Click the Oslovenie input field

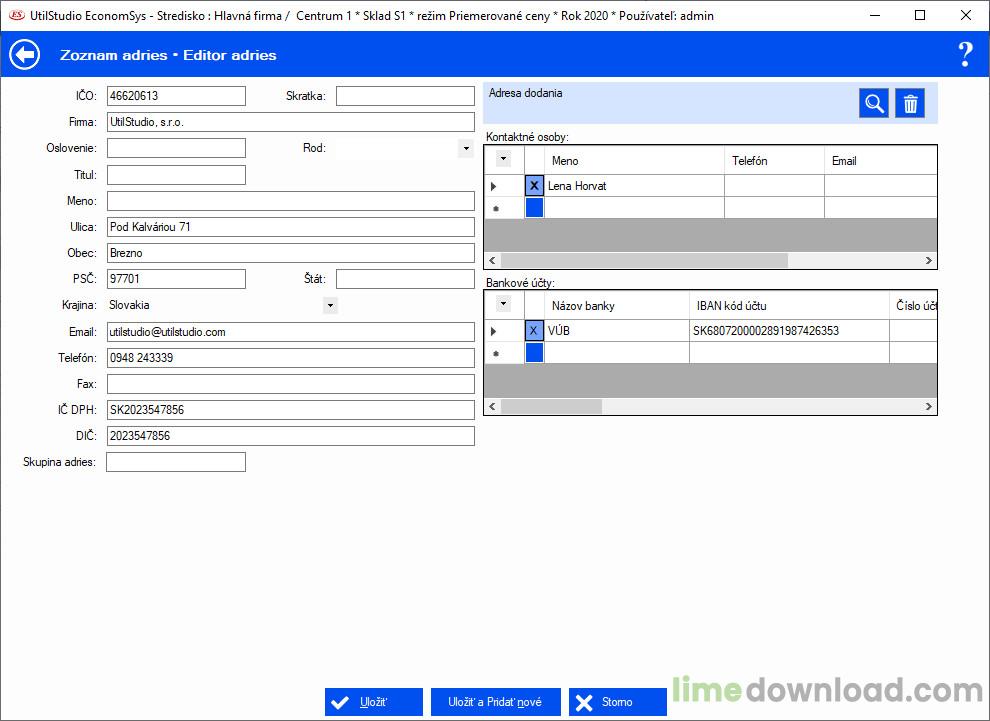(176, 148)
